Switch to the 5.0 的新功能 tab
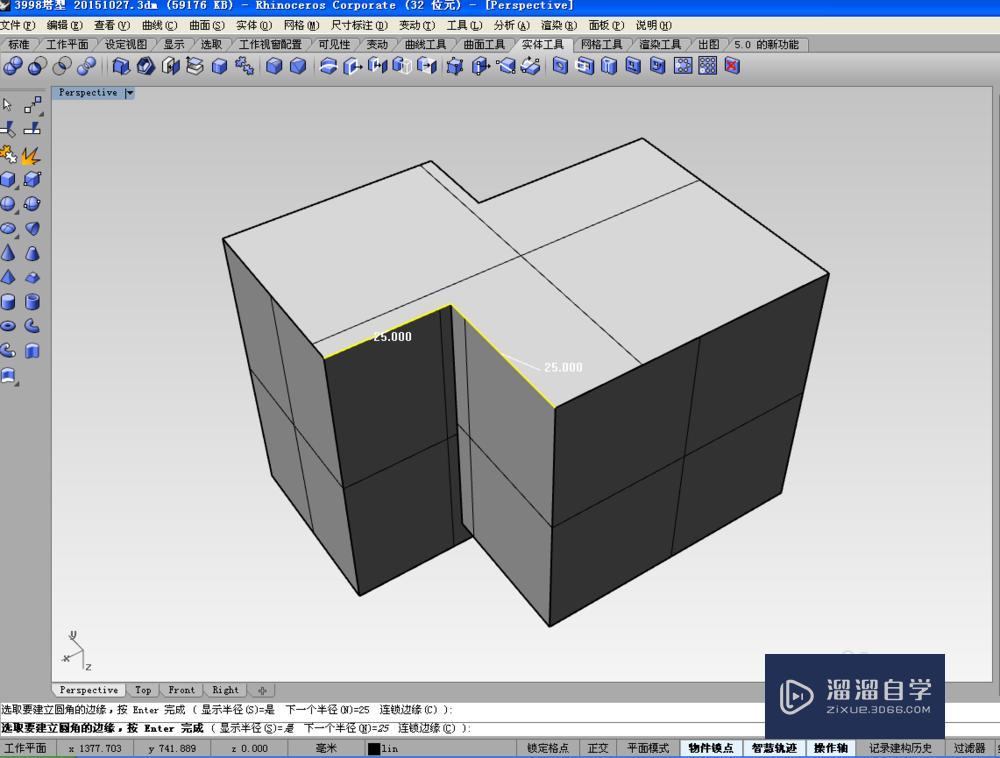This screenshot has height=758, width=1000. point(766,45)
